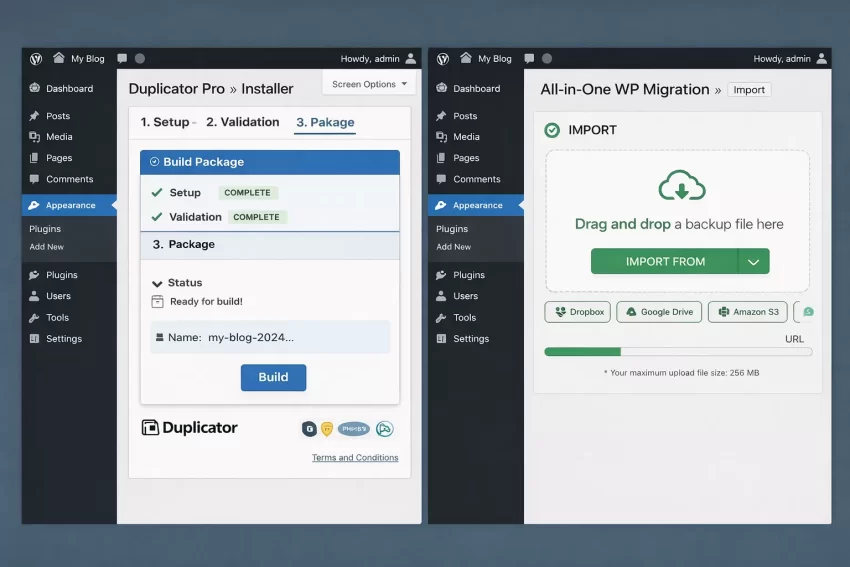
Task: Collapse the Status section chevron
Action: point(157,284)
